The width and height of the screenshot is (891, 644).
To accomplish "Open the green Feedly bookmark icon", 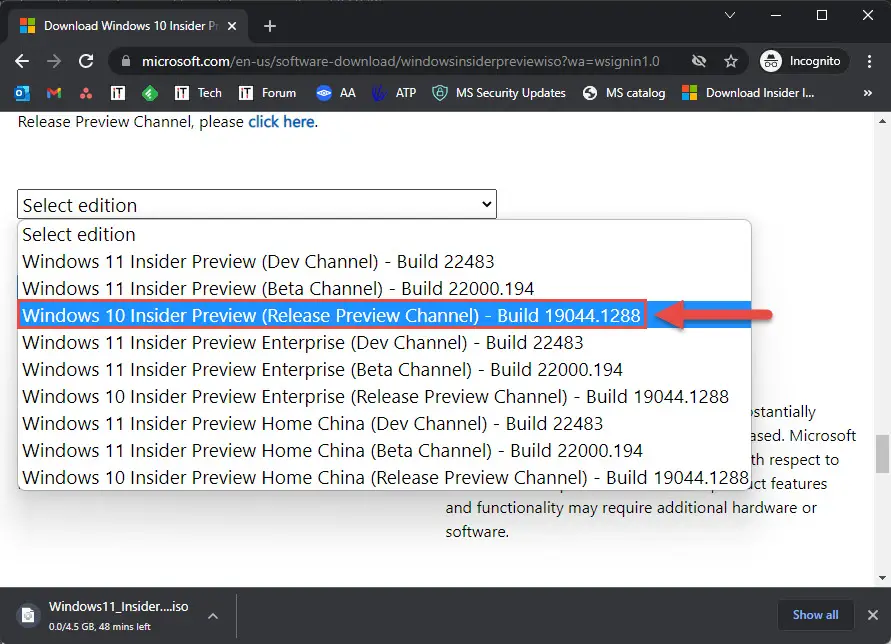I will (x=149, y=93).
